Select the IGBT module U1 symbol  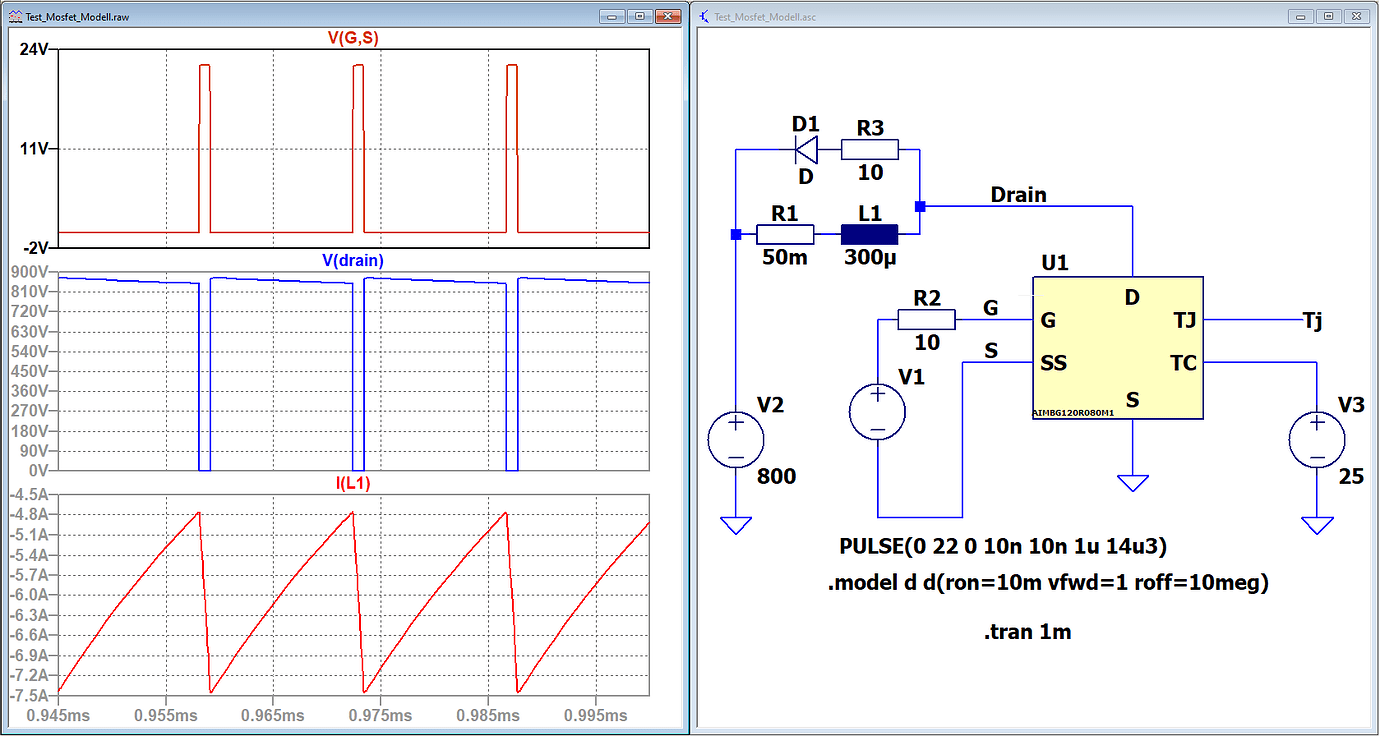(x=1117, y=348)
